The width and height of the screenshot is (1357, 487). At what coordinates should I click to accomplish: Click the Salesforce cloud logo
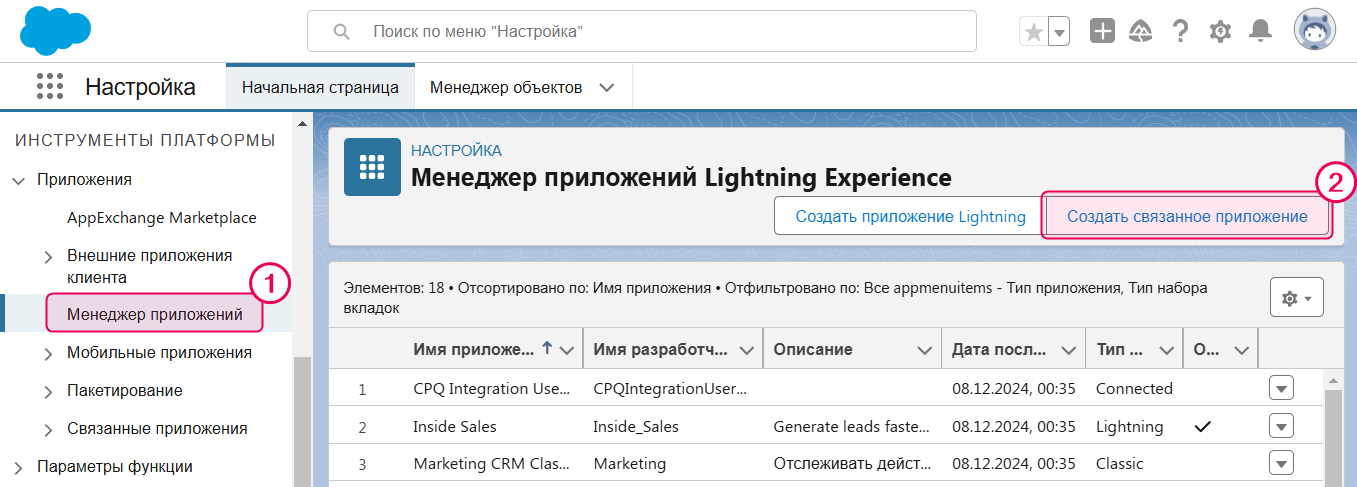coord(55,30)
